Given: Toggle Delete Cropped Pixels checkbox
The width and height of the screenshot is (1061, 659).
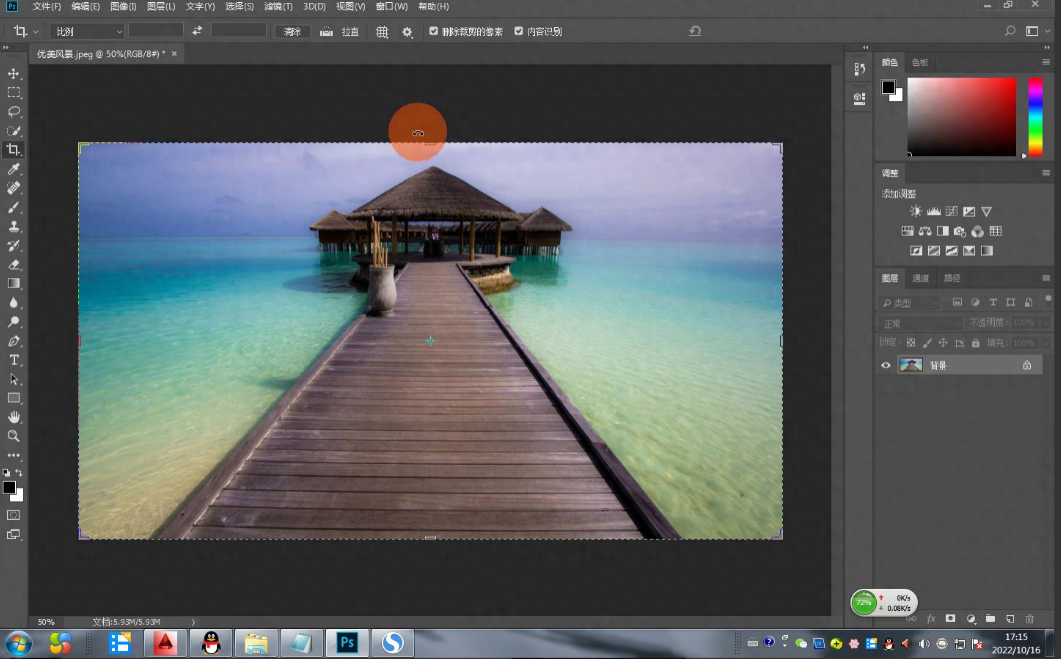Looking at the screenshot, I should (x=434, y=30).
